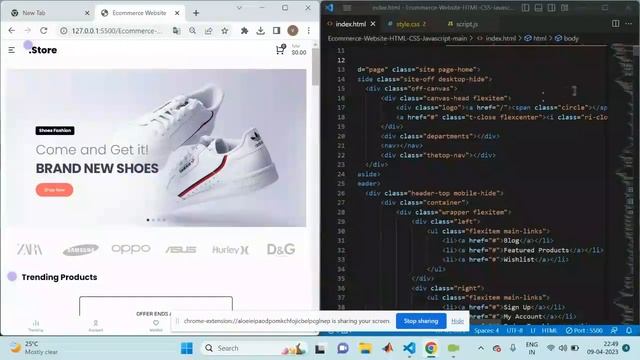Open Chrome three-dot menu

coord(309,31)
